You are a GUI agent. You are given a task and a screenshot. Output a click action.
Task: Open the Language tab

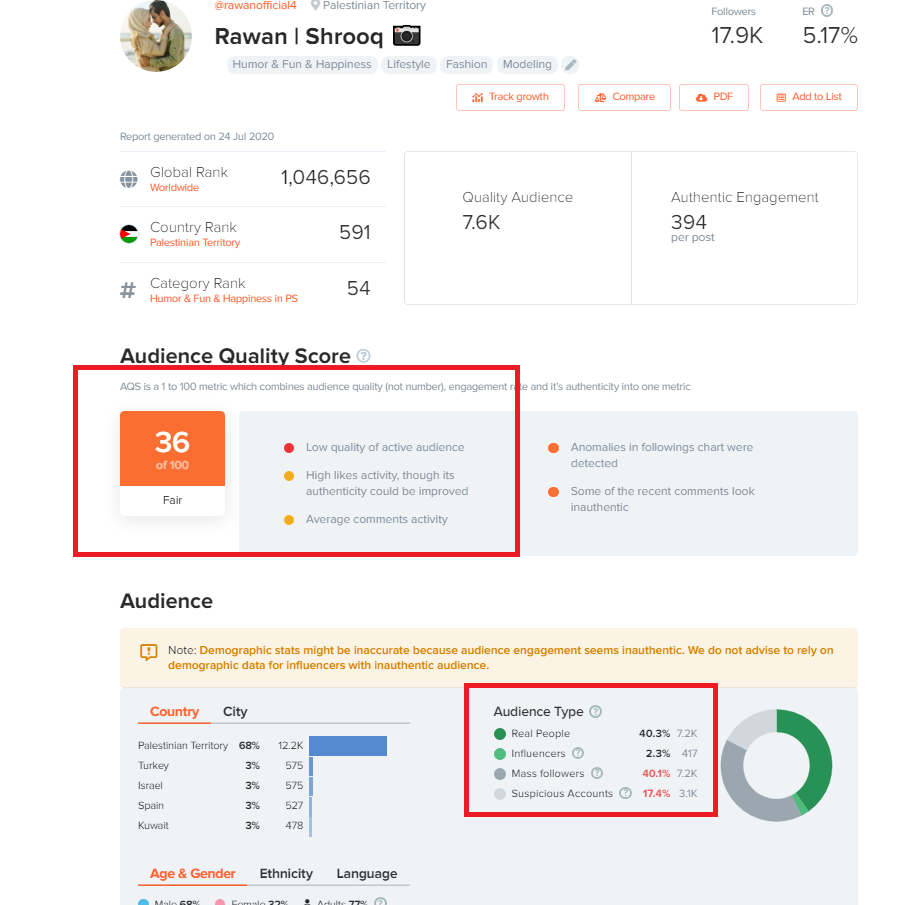point(367,874)
